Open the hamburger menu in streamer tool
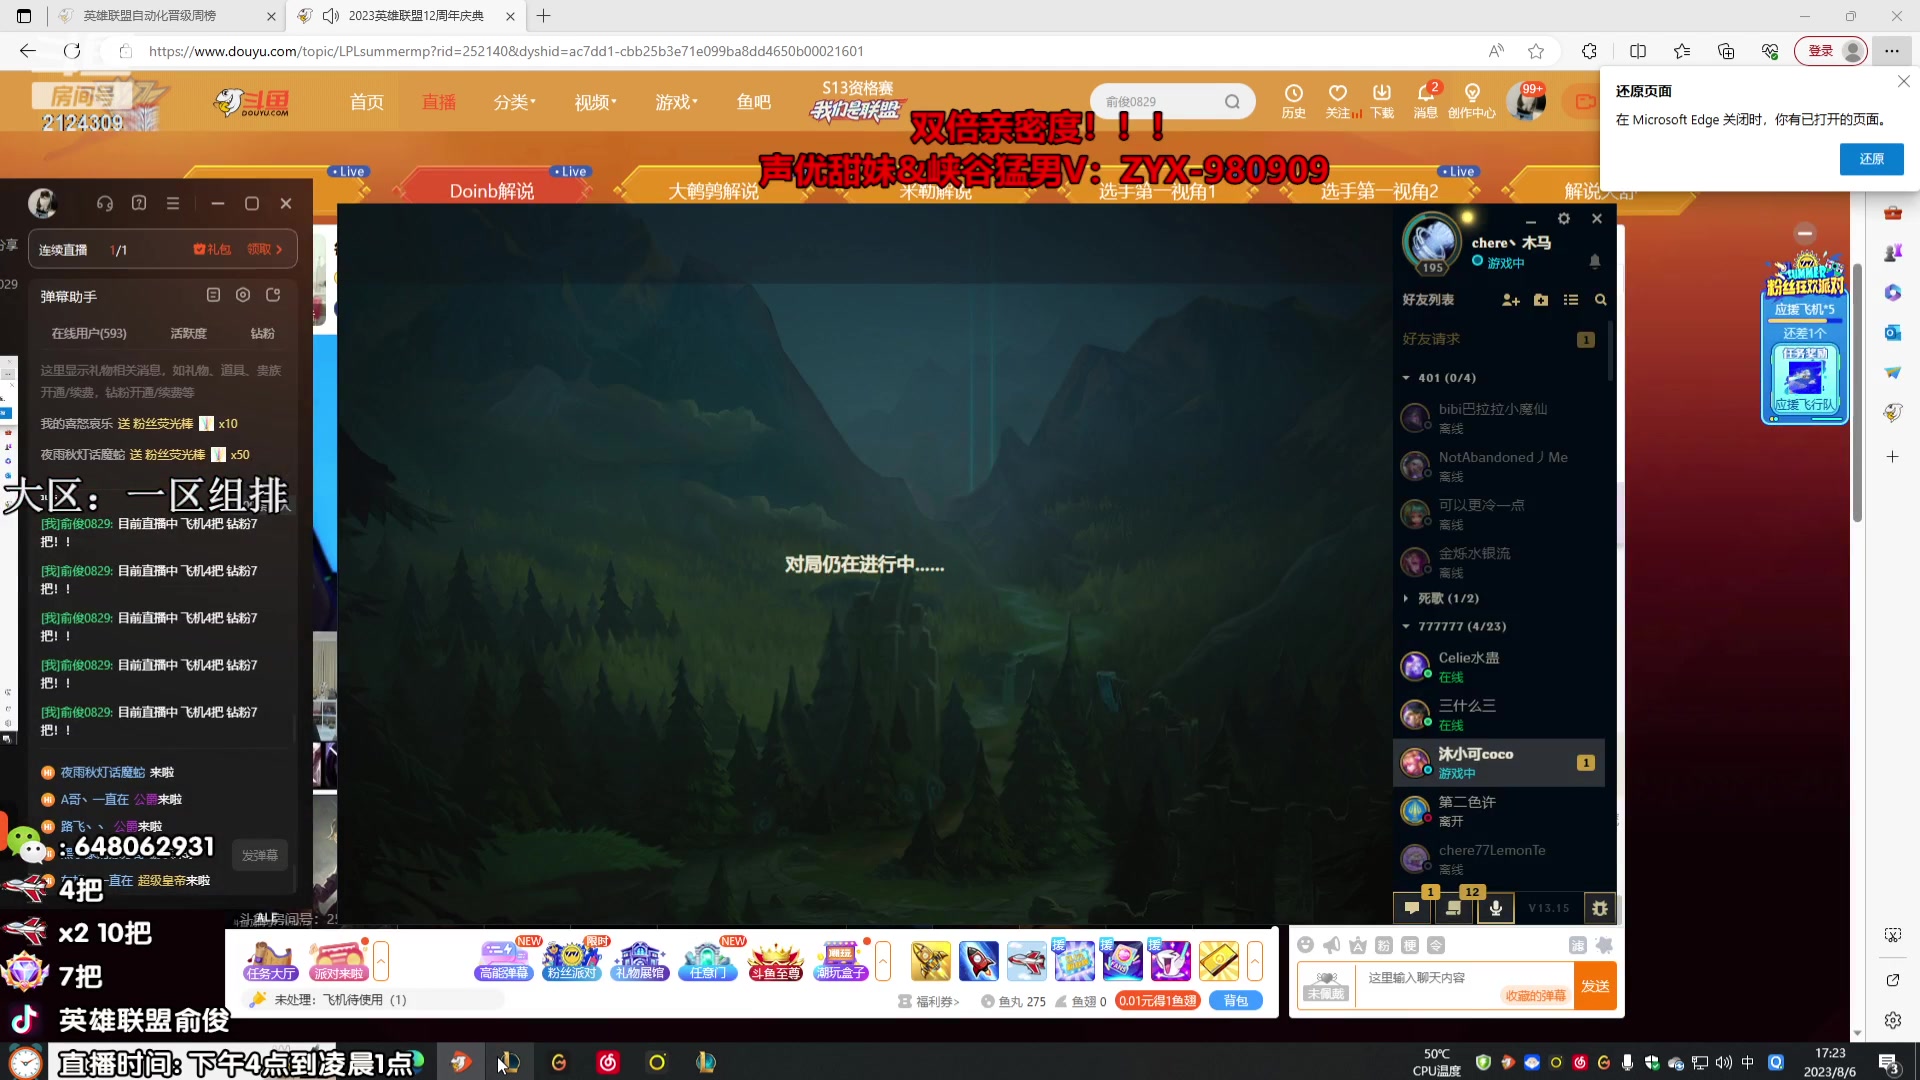The height and width of the screenshot is (1080, 1920). pyautogui.click(x=173, y=203)
